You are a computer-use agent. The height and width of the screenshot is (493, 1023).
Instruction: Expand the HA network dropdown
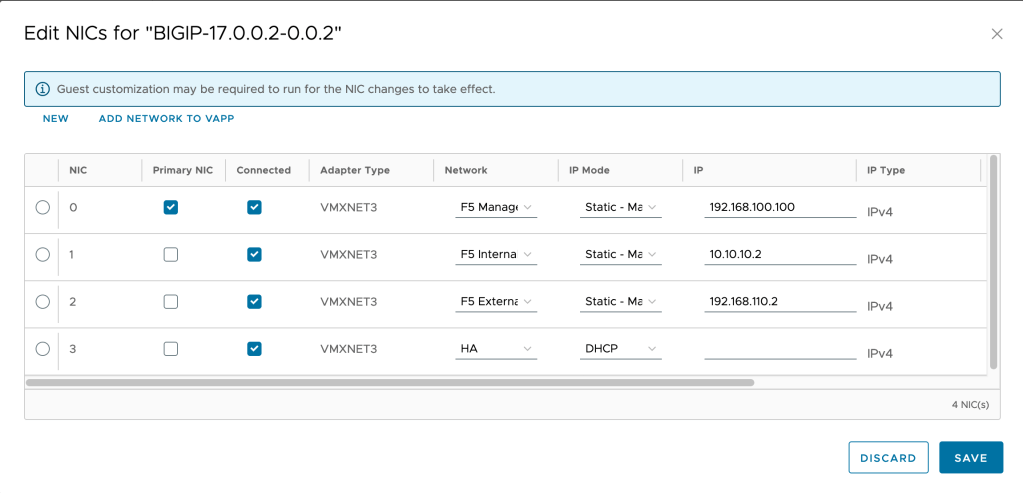[x=496, y=350]
